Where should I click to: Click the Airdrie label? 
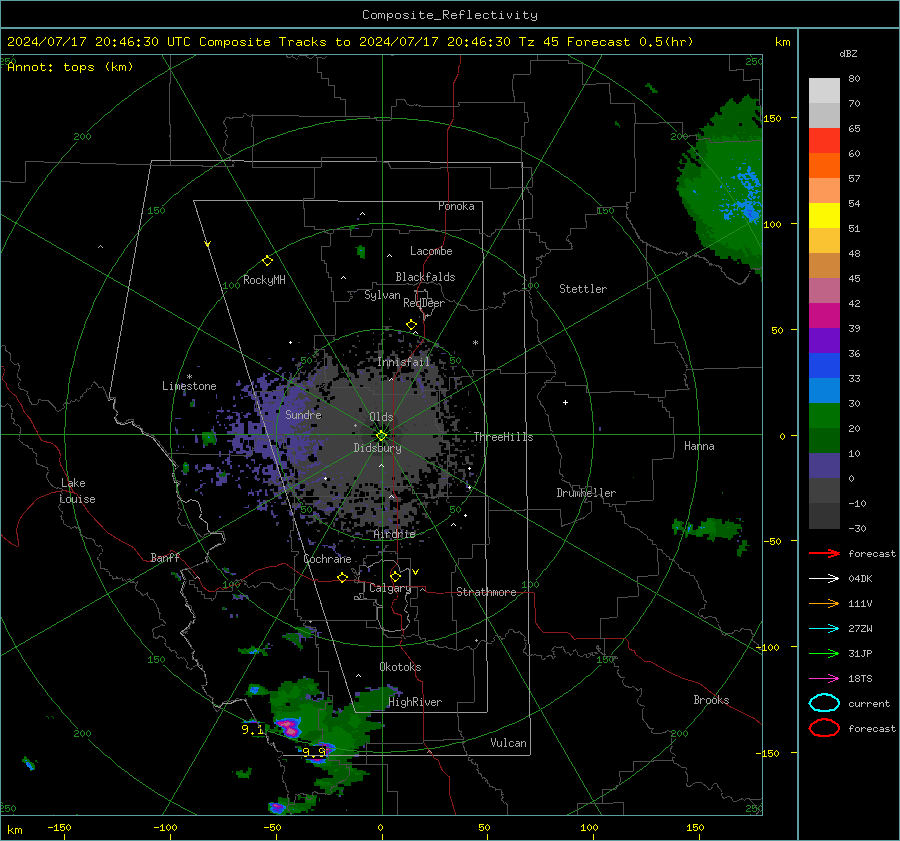[394, 534]
